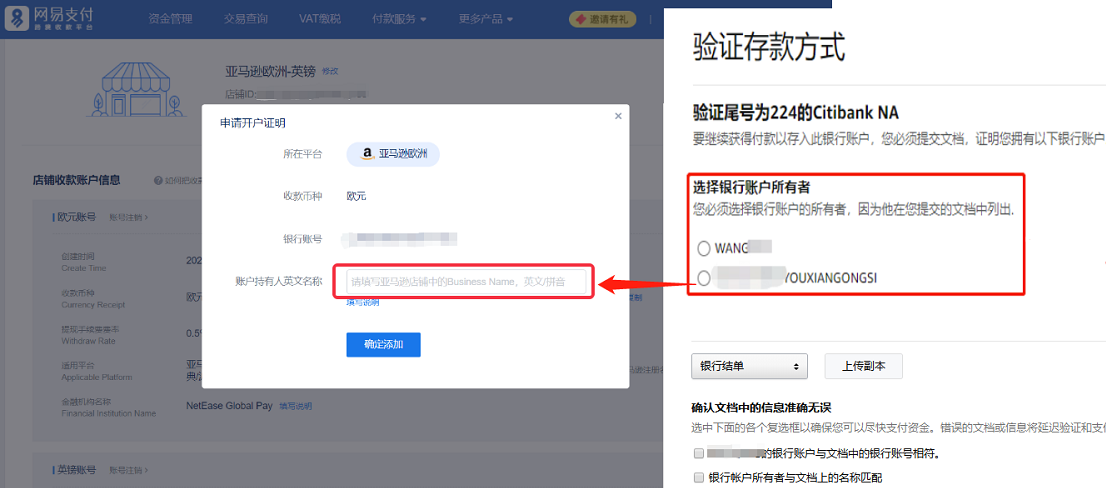
Task: Click the 上传副本 upload button
Action: 863,366
